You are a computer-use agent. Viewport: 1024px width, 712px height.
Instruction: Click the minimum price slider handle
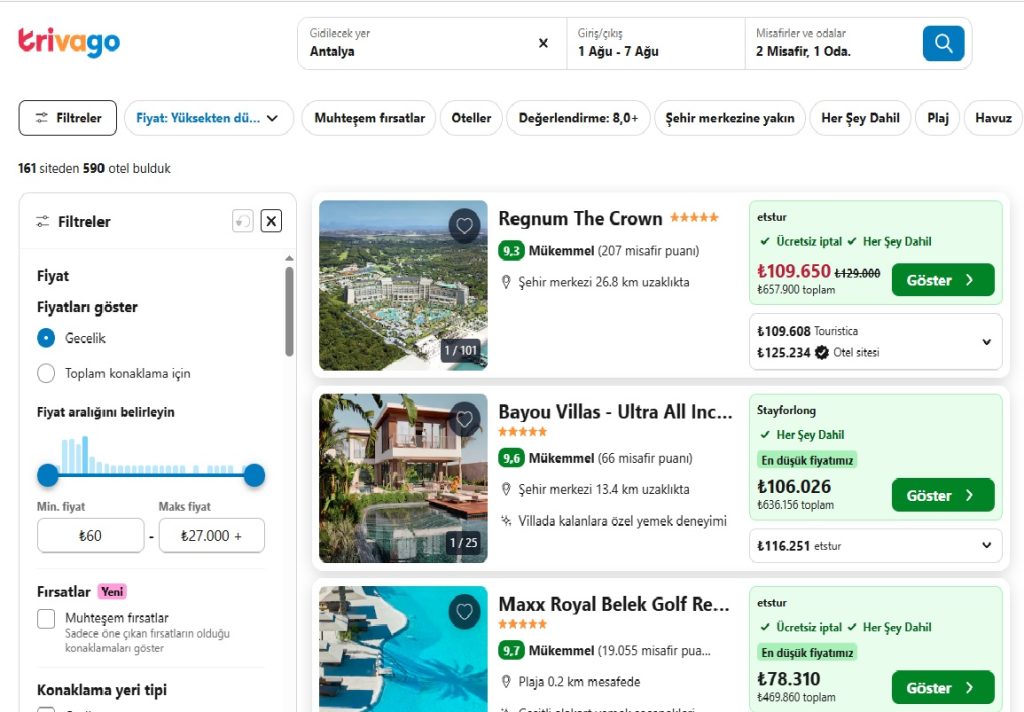coord(48,475)
